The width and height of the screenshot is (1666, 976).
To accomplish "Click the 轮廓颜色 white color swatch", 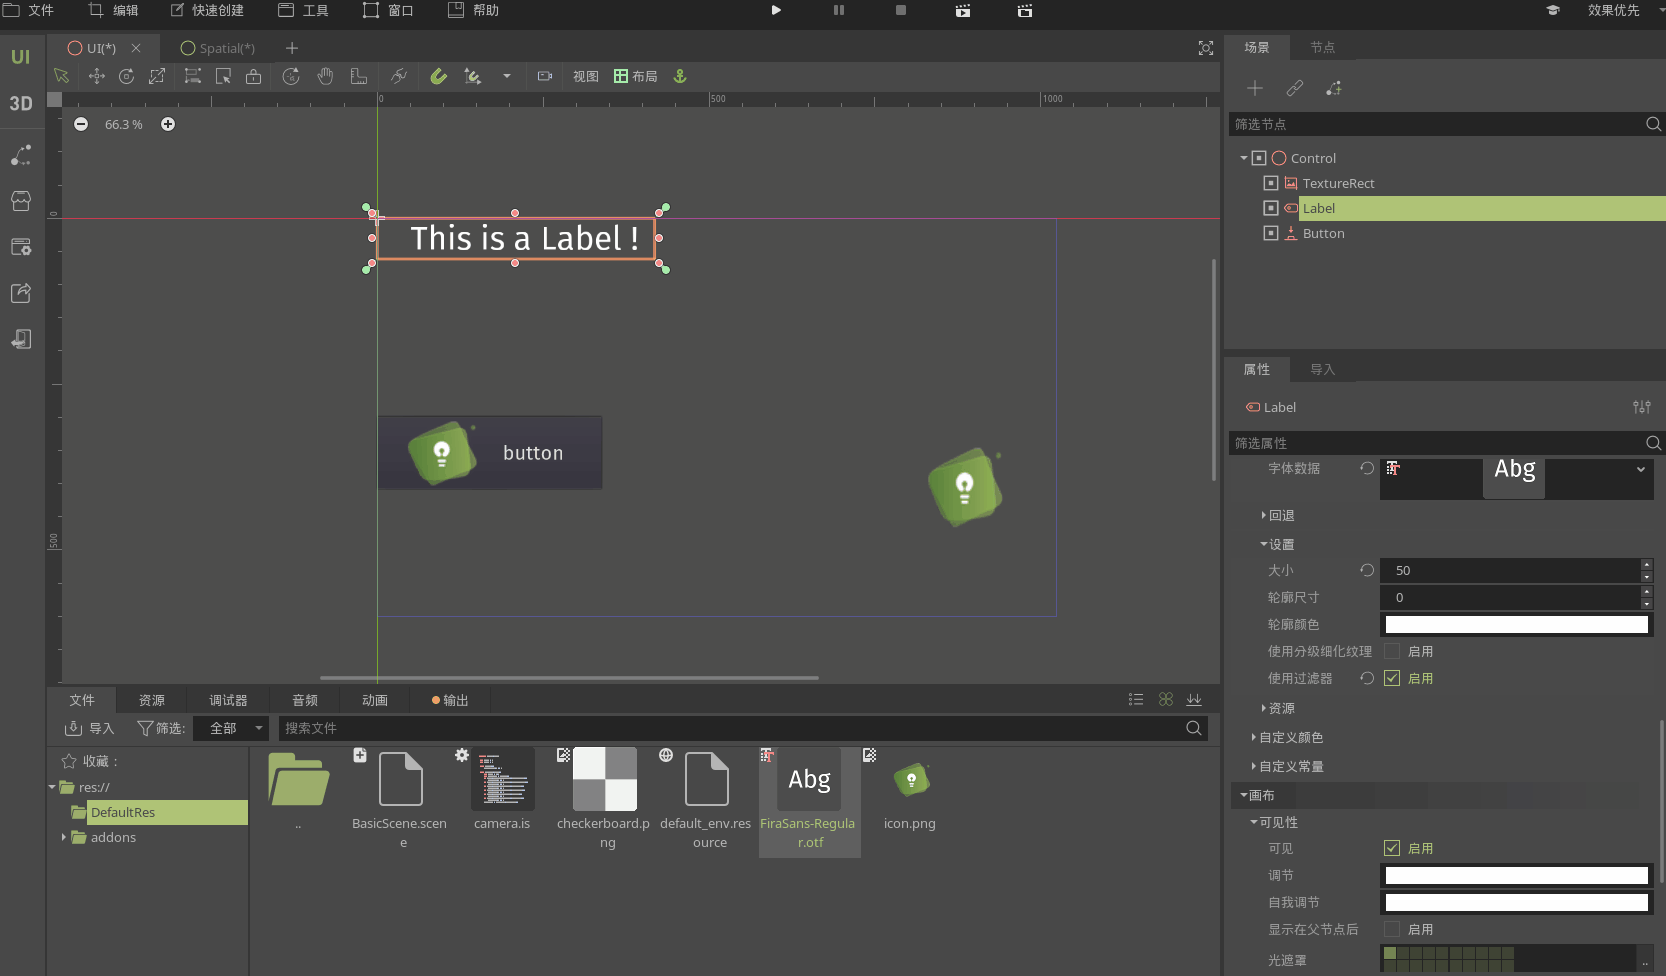I will click(1516, 624).
